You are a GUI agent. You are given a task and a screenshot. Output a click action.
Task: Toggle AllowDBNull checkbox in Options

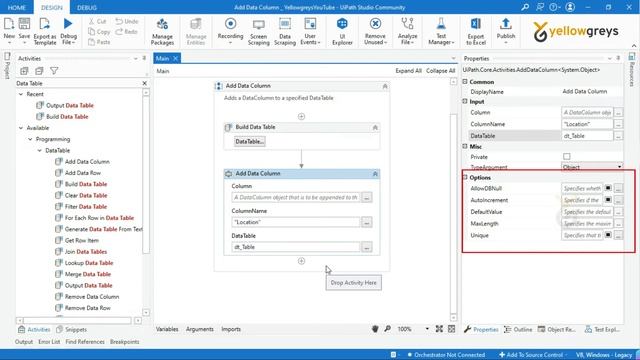(x=608, y=188)
